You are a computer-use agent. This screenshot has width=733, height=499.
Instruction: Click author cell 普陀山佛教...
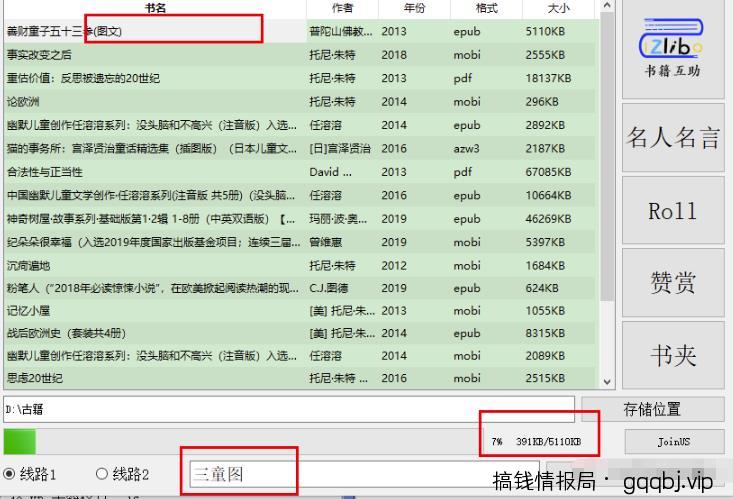pos(341,31)
